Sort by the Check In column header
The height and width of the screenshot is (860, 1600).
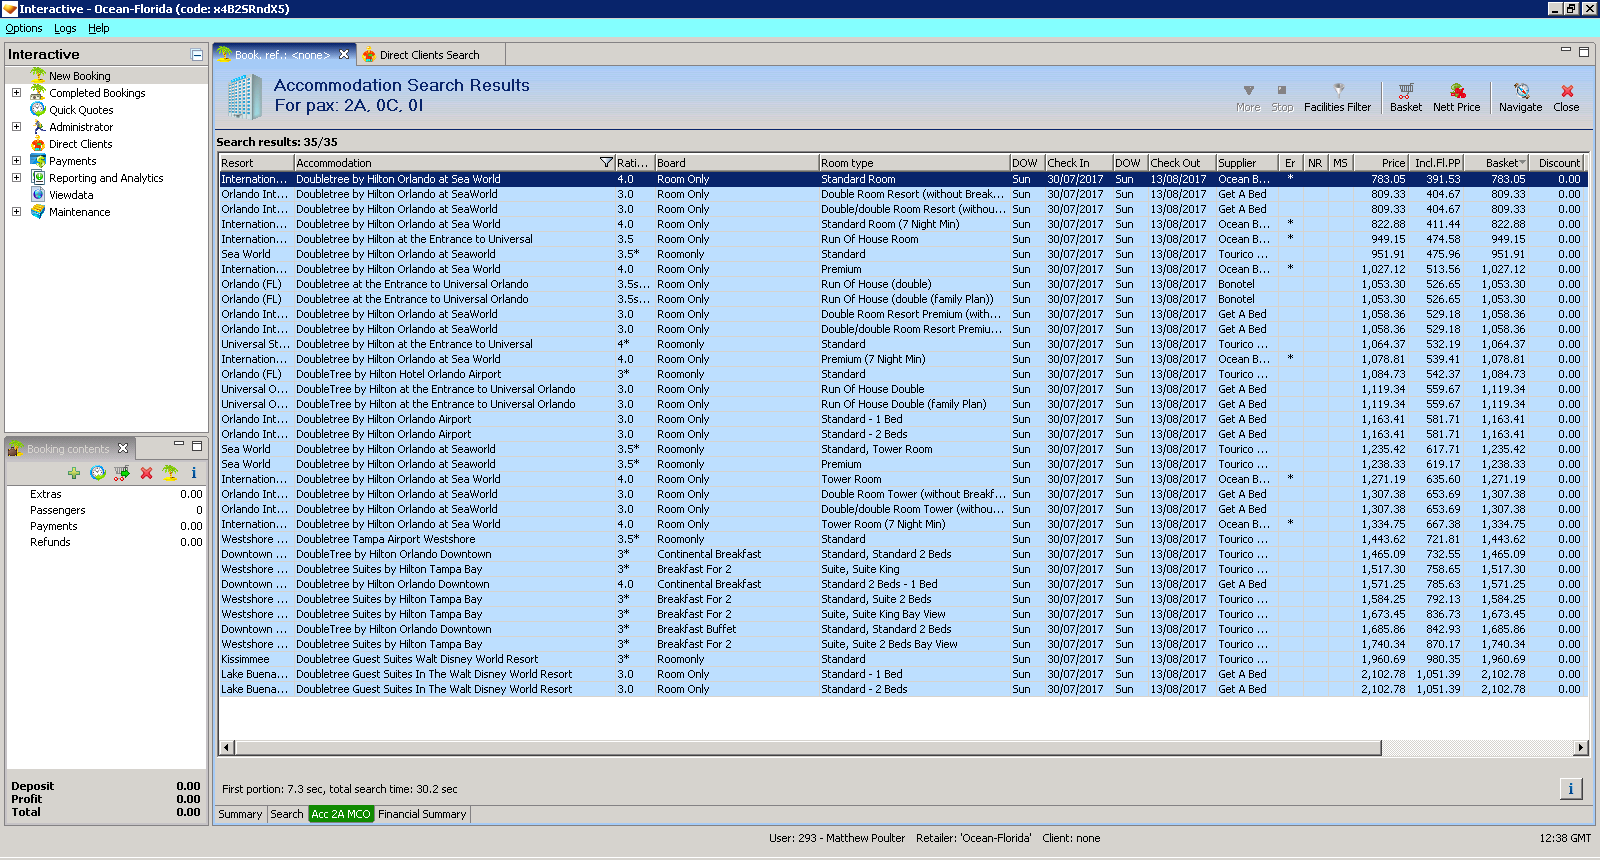pos(1078,163)
